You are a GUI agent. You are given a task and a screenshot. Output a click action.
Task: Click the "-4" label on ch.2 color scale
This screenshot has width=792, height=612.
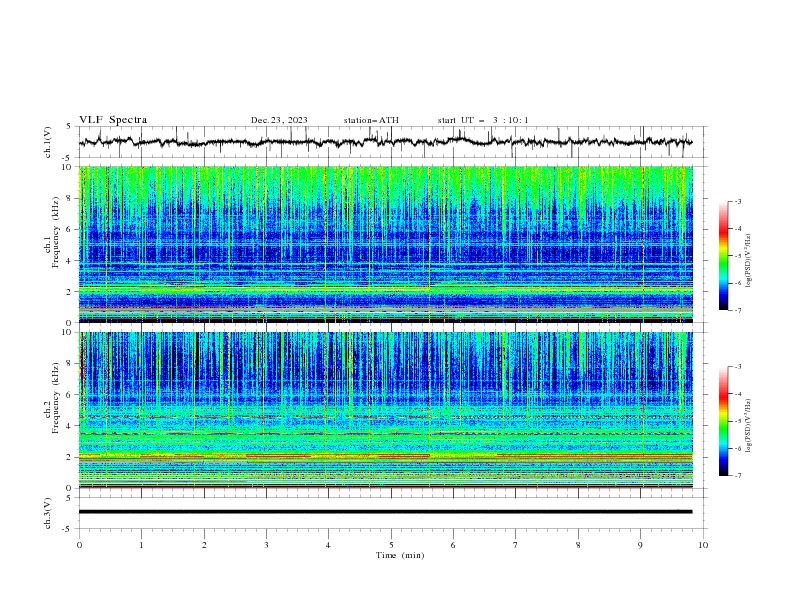tap(737, 394)
